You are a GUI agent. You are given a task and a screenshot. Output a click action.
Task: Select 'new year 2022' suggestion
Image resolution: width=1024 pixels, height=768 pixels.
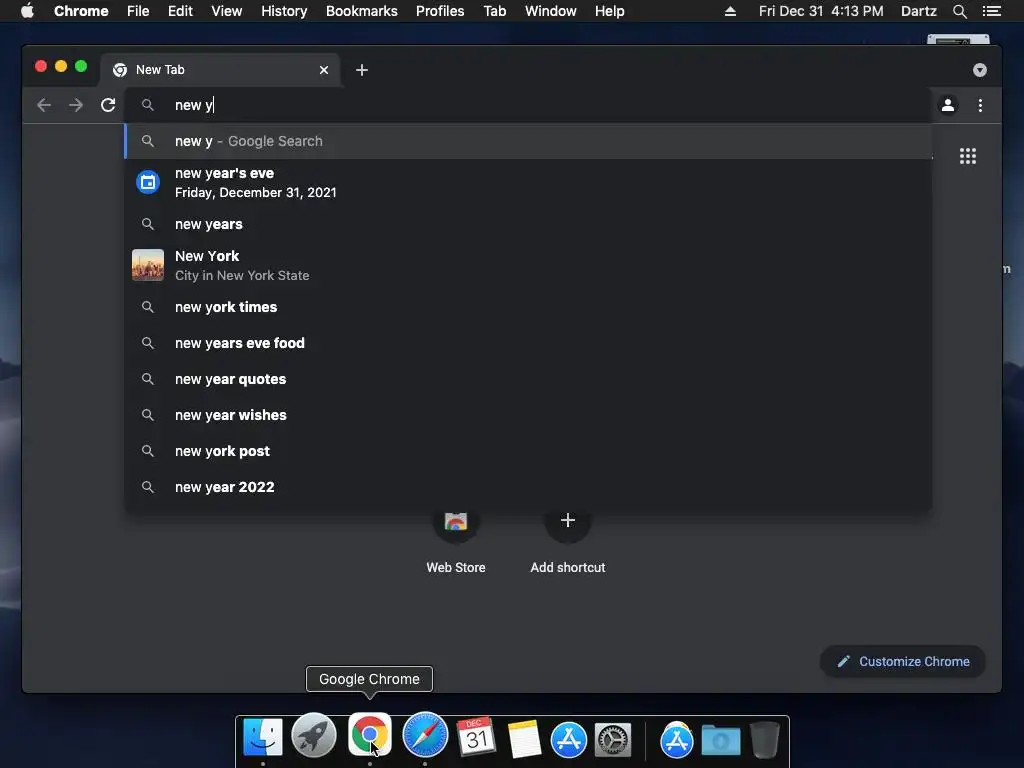pos(528,487)
